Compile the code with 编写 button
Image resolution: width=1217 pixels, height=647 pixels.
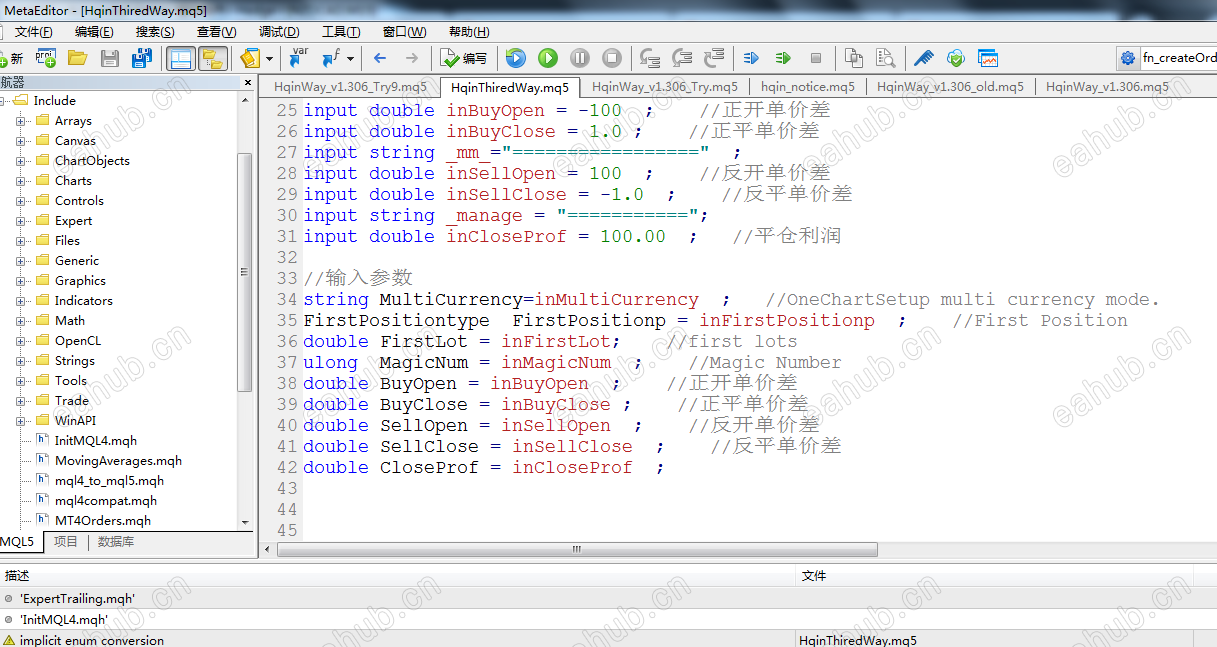click(x=464, y=58)
